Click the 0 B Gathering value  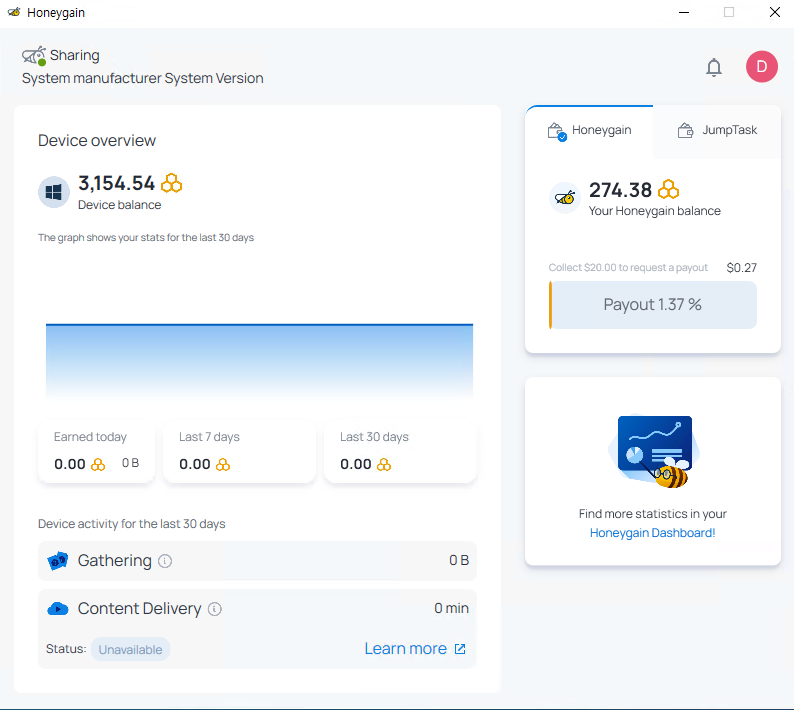pos(459,560)
